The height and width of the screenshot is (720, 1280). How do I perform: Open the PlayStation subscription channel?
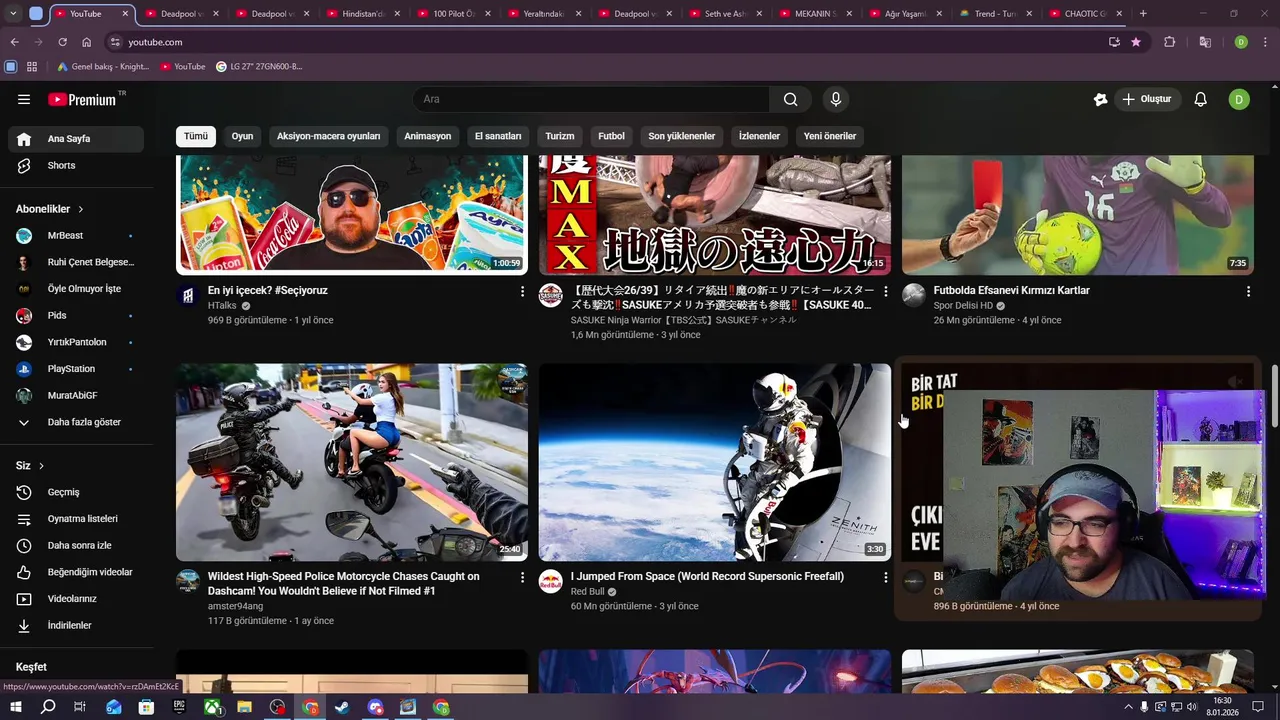click(76, 369)
